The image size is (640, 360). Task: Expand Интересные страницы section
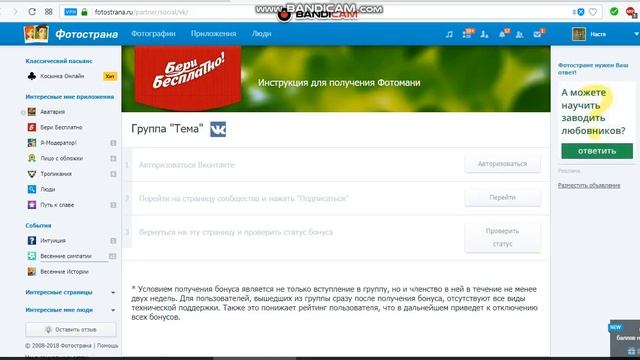(70, 292)
